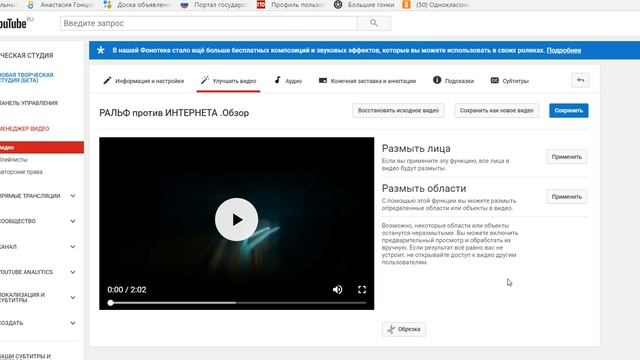The image size is (640, 360).
Task: Open Большие гонки bookmark
Action: point(364,5)
